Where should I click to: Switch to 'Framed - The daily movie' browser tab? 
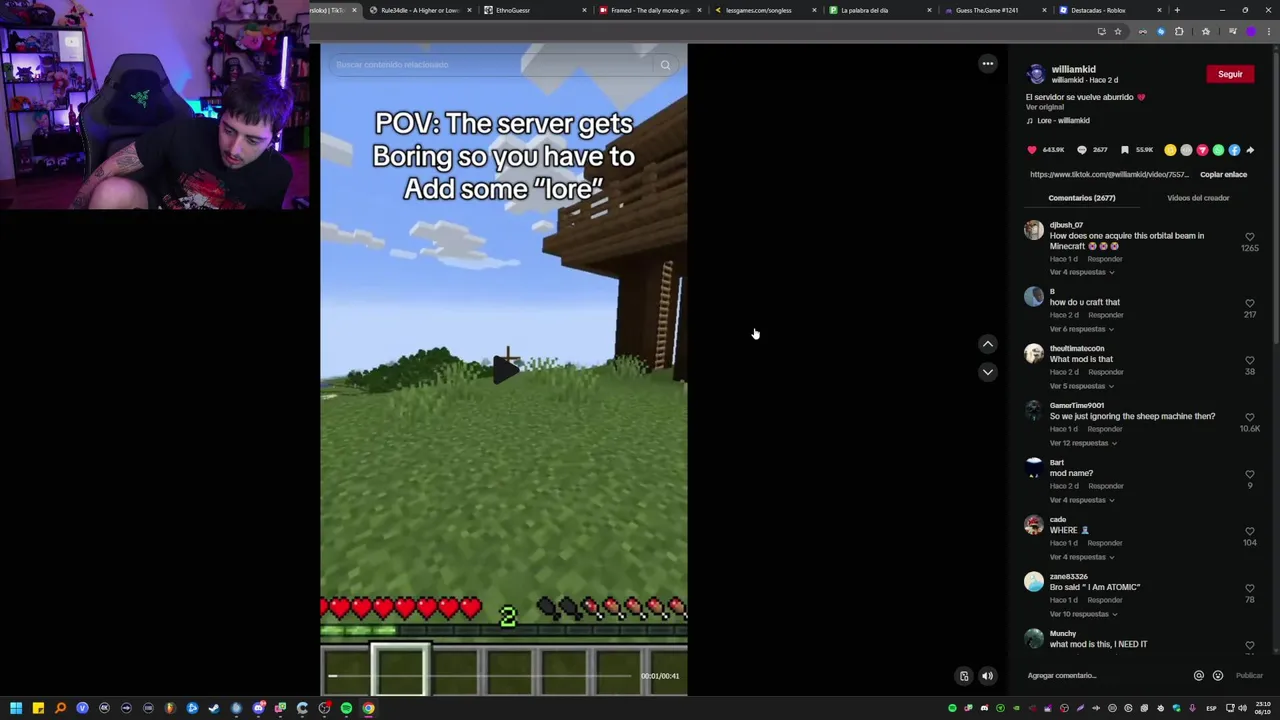pyautogui.click(x=650, y=10)
